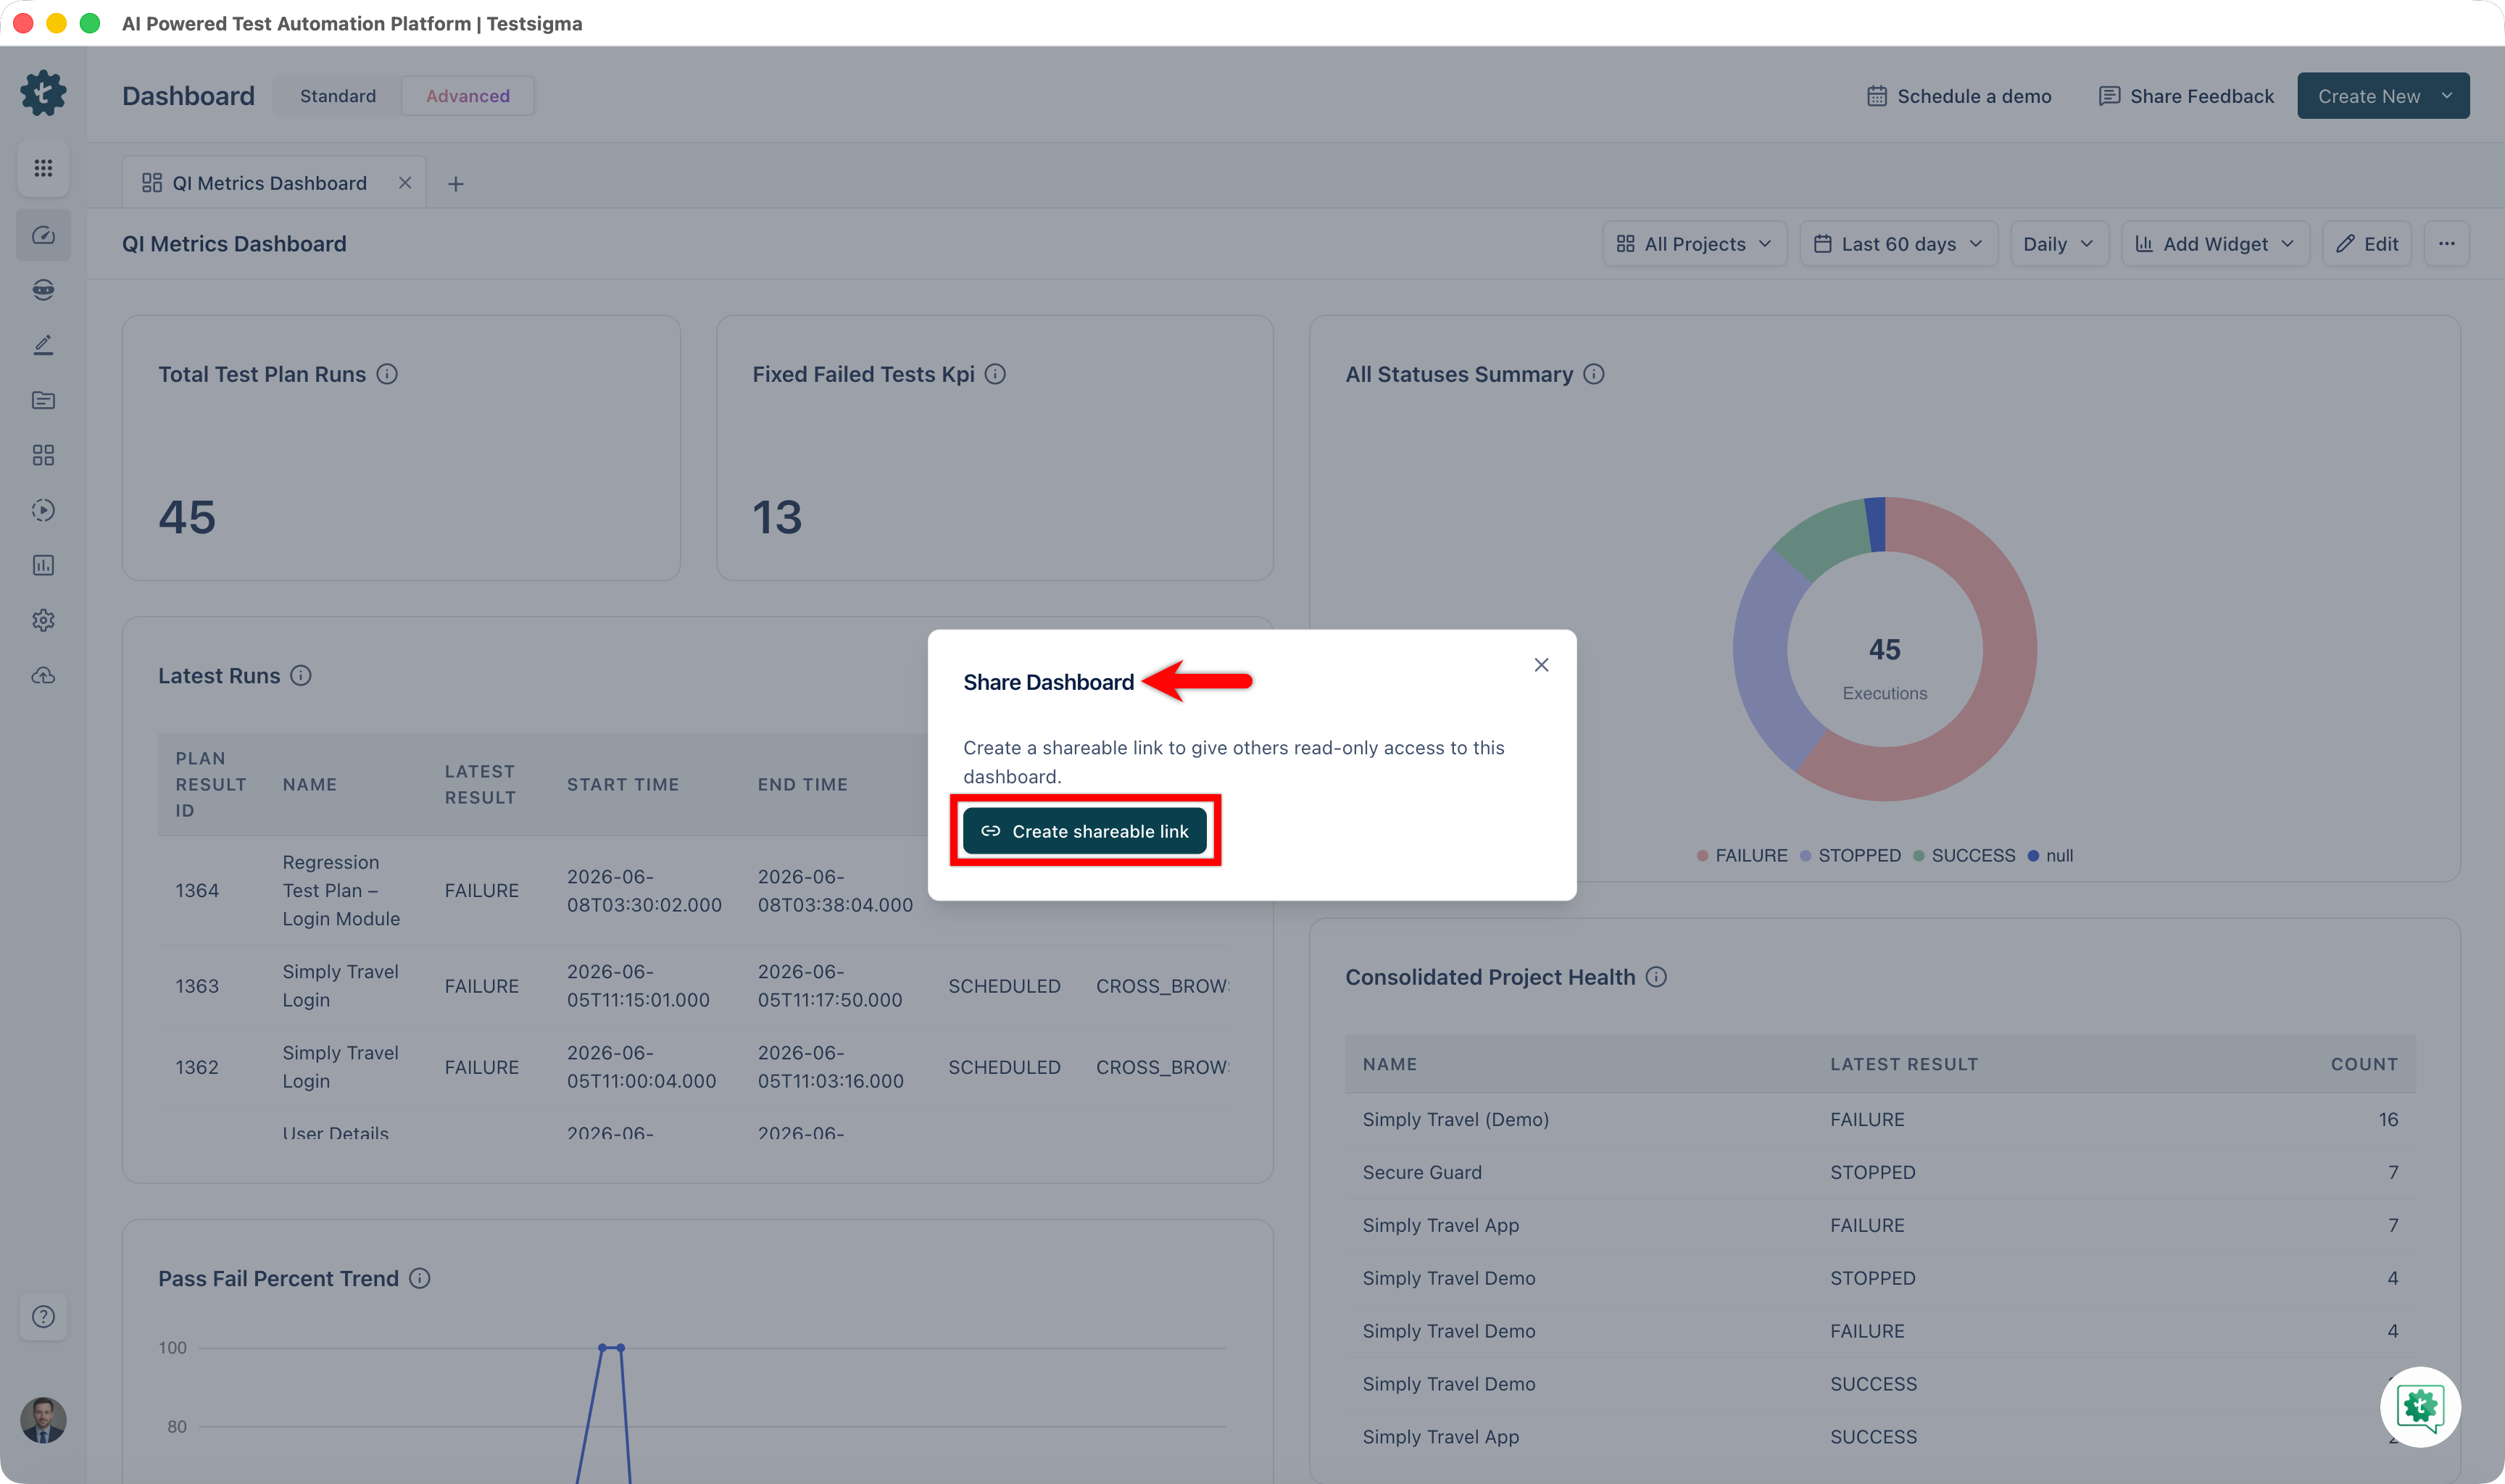
Task: Switch to Standard dashboard mode
Action: coord(338,96)
